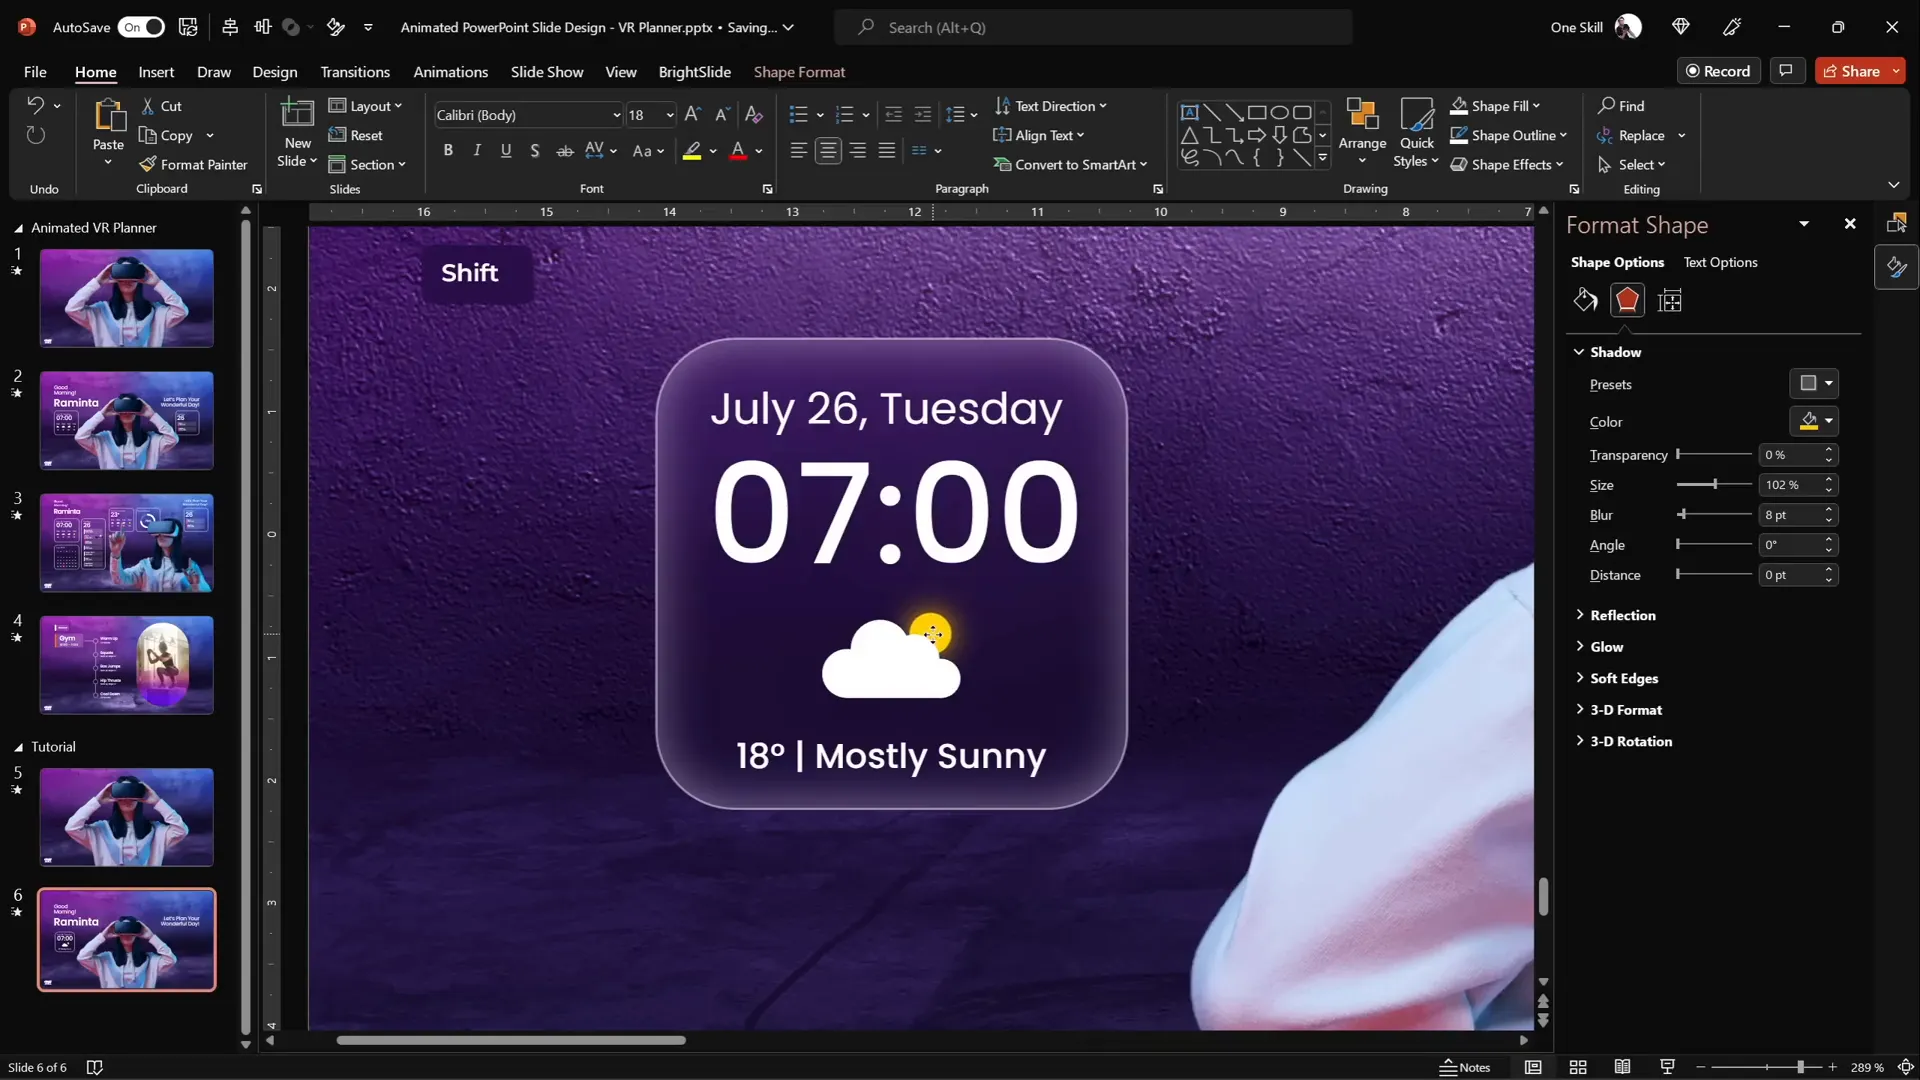
Task: Toggle Underline formatting
Action: [506, 151]
